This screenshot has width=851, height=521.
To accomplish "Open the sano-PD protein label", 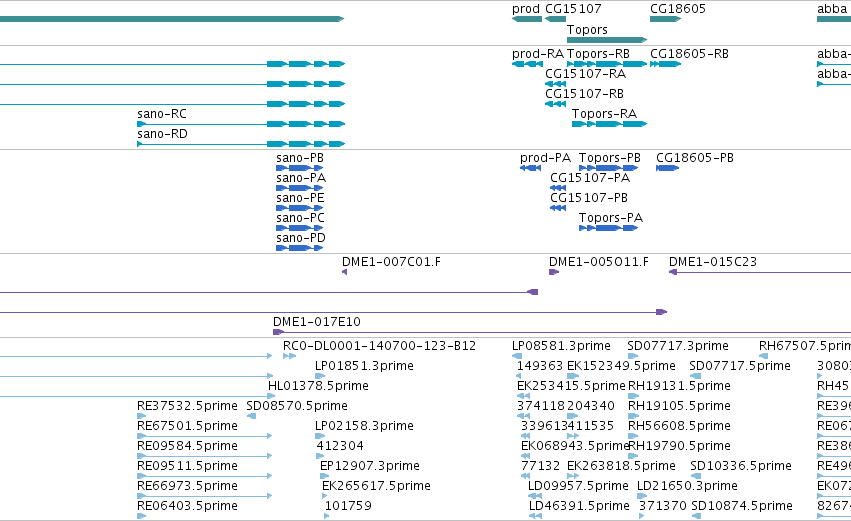I will click(x=301, y=238).
